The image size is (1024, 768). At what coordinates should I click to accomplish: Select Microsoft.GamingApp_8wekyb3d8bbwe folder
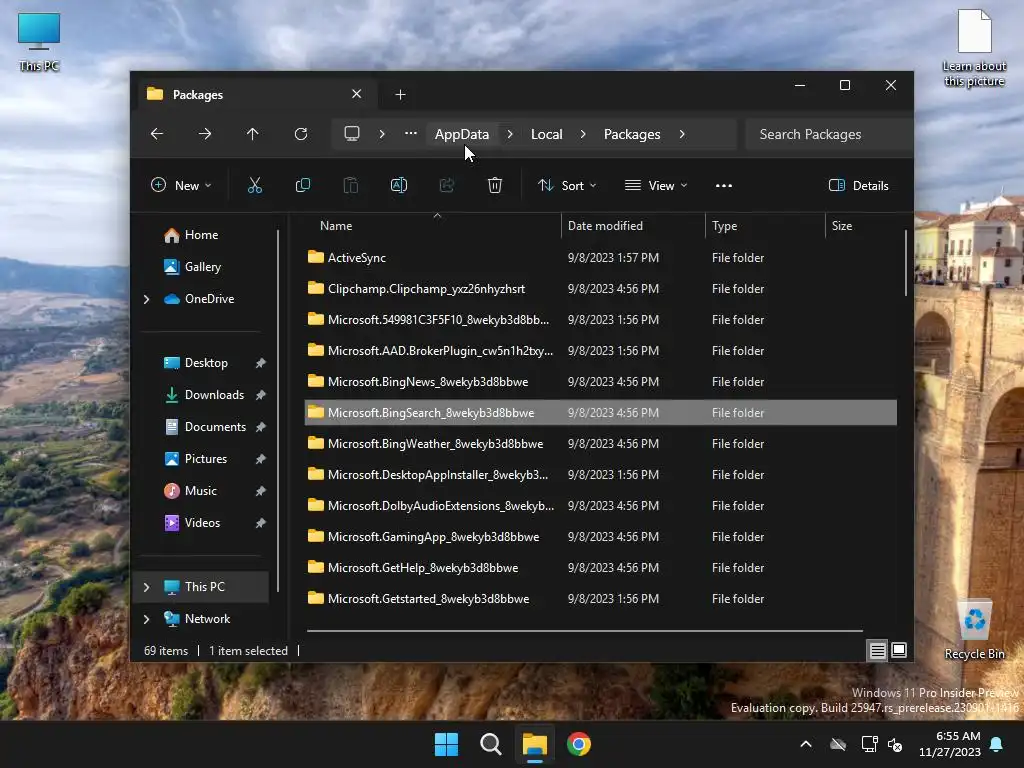[x=601, y=537]
